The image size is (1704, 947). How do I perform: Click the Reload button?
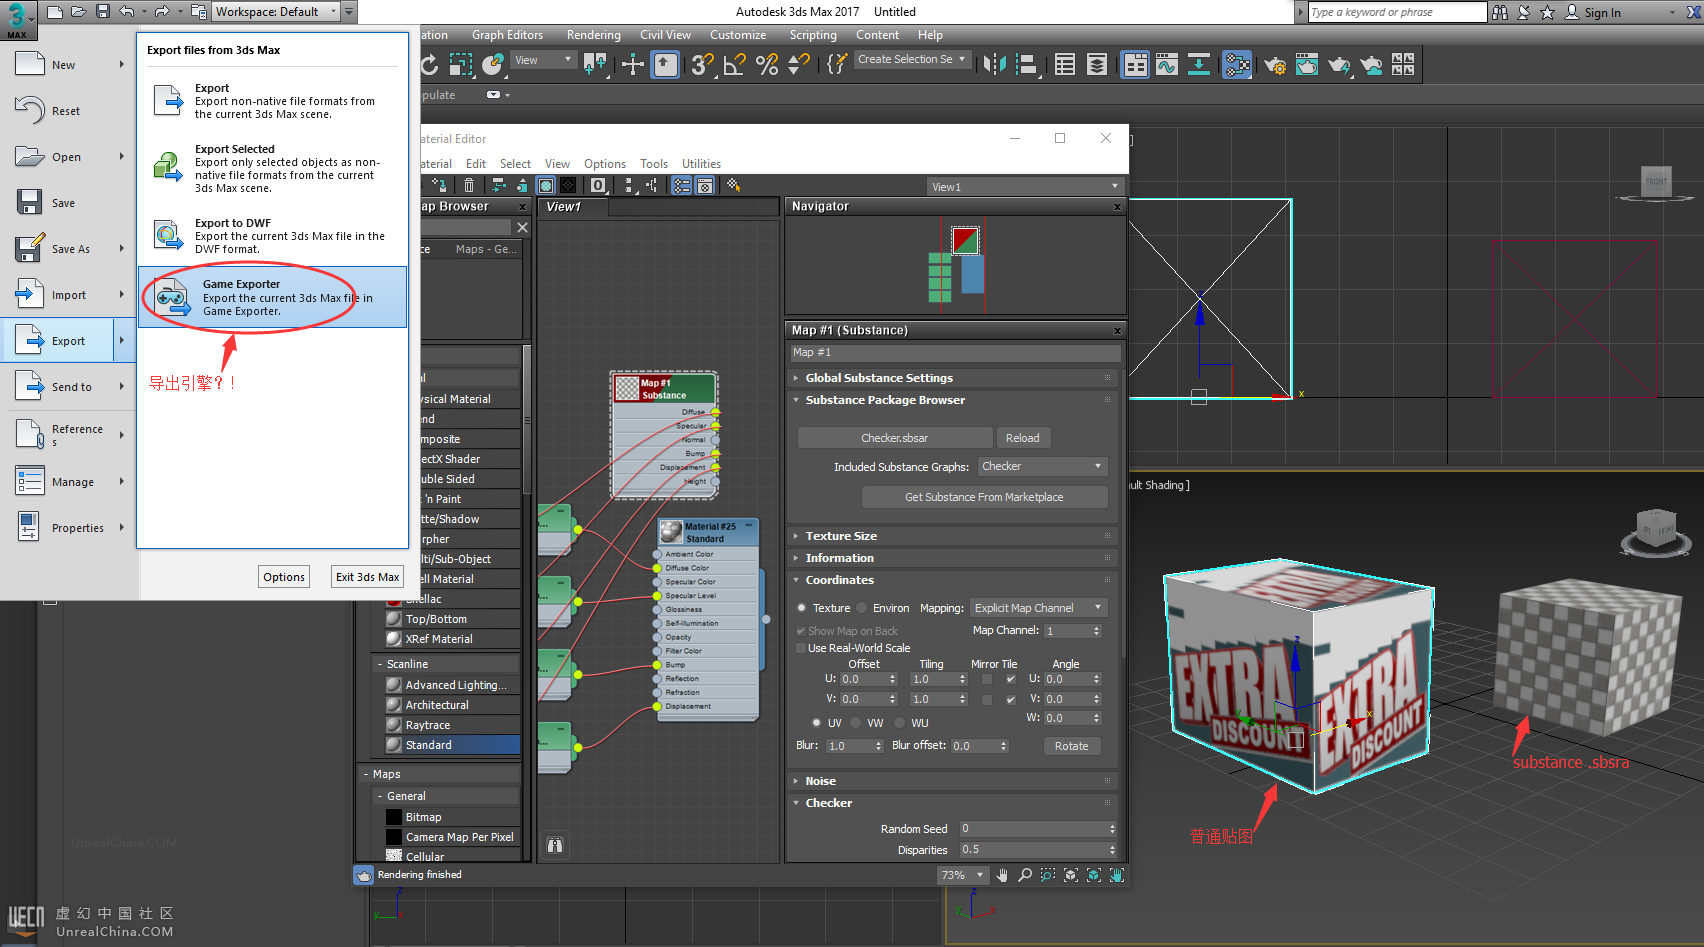coord(1022,438)
